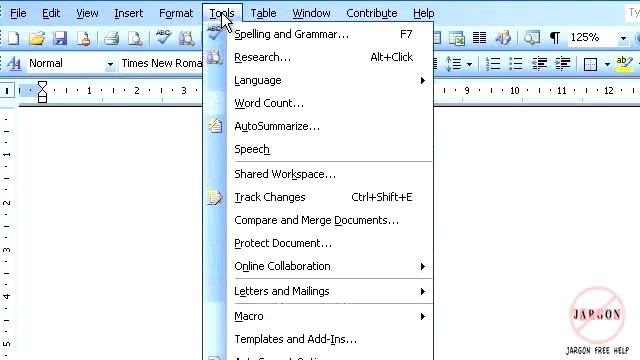Click the Permission icon next to Save
Screen dimensions: 640x360
tap(84, 38)
